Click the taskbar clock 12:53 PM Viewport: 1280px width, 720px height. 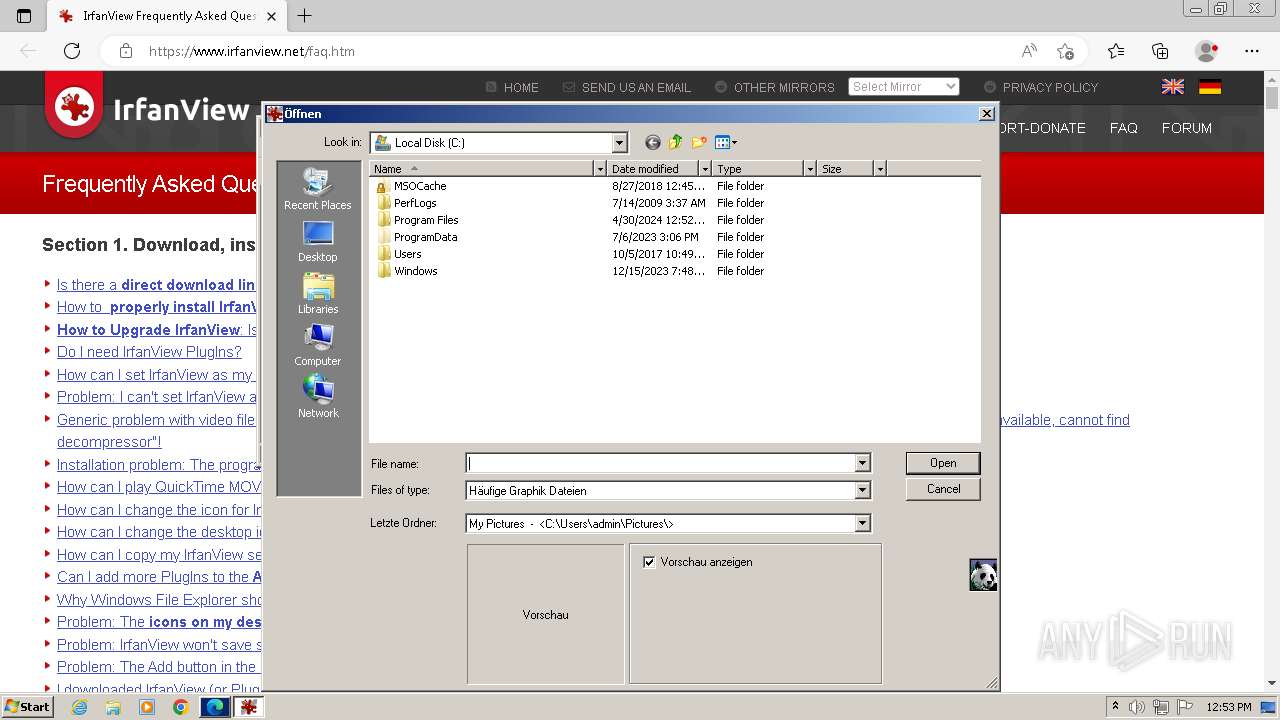1228,707
